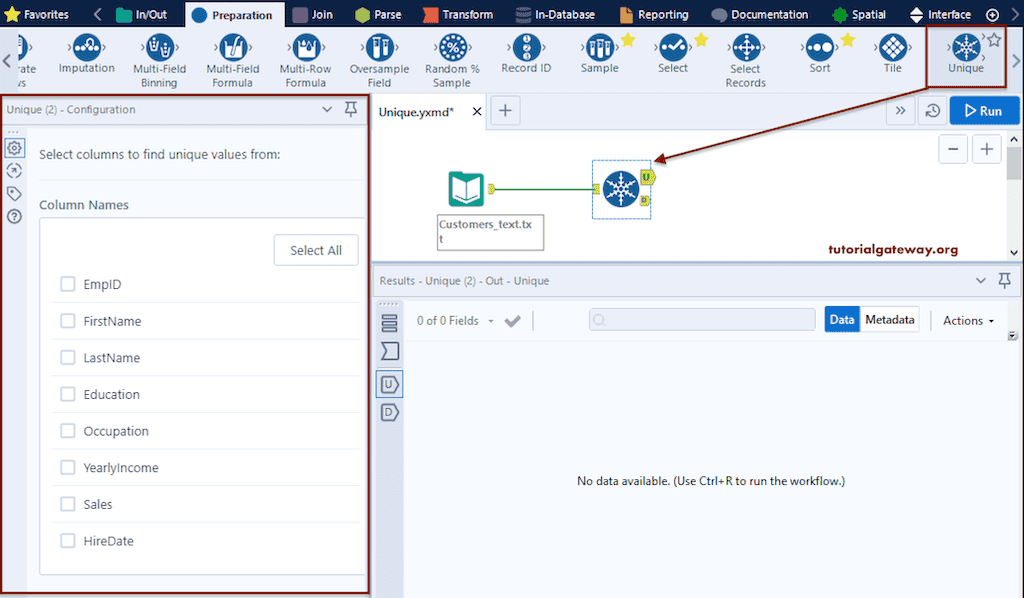Open the Actions dropdown menu
The width and height of the screenshot is (1024, 598).
point(968,321)
